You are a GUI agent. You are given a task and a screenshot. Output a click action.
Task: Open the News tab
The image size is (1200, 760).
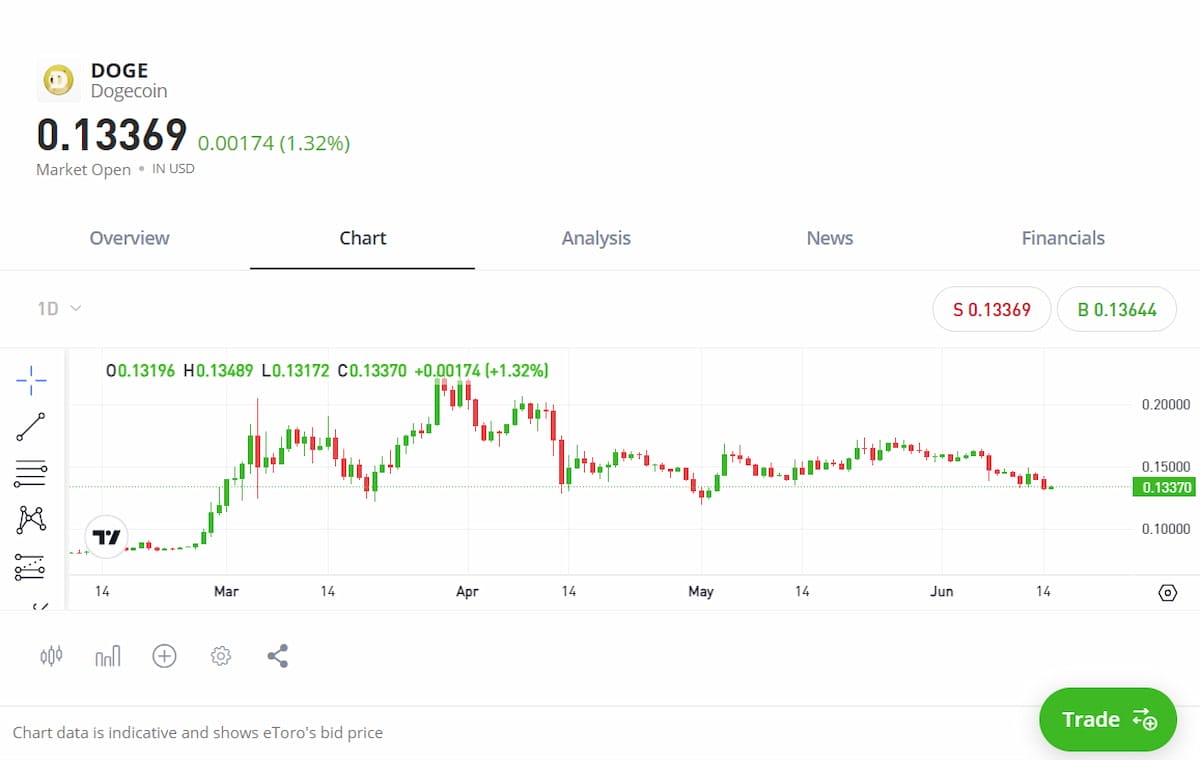point(829,238)
